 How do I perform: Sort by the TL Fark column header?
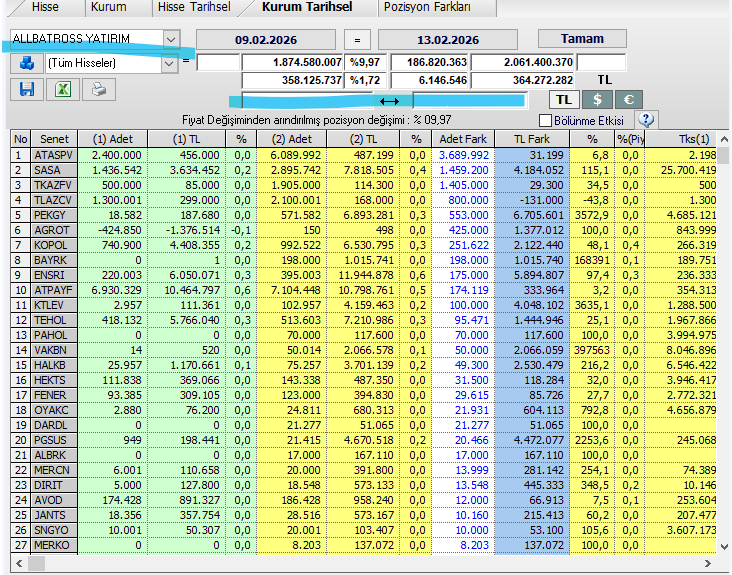pos(532,139)
